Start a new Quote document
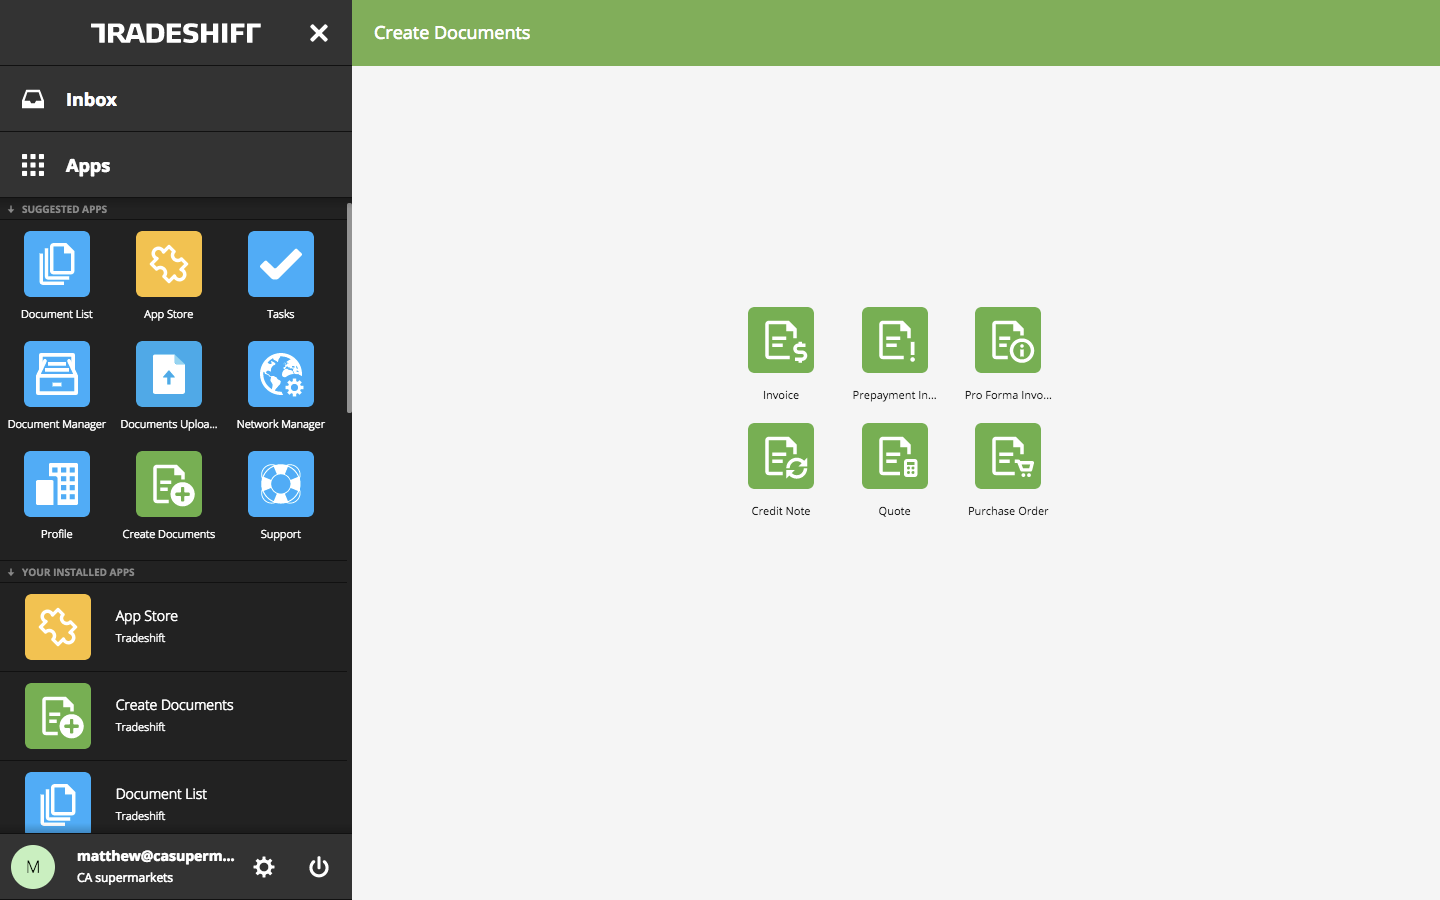This screenshot has height=900, width=1440. click(x=894, y=457)
